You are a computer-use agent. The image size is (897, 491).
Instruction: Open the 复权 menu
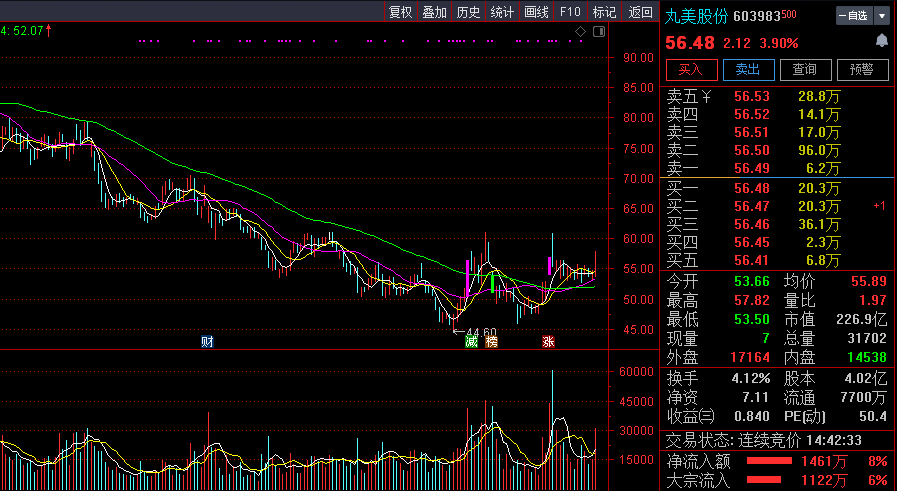pyautogui.click(x=400, y=12)
